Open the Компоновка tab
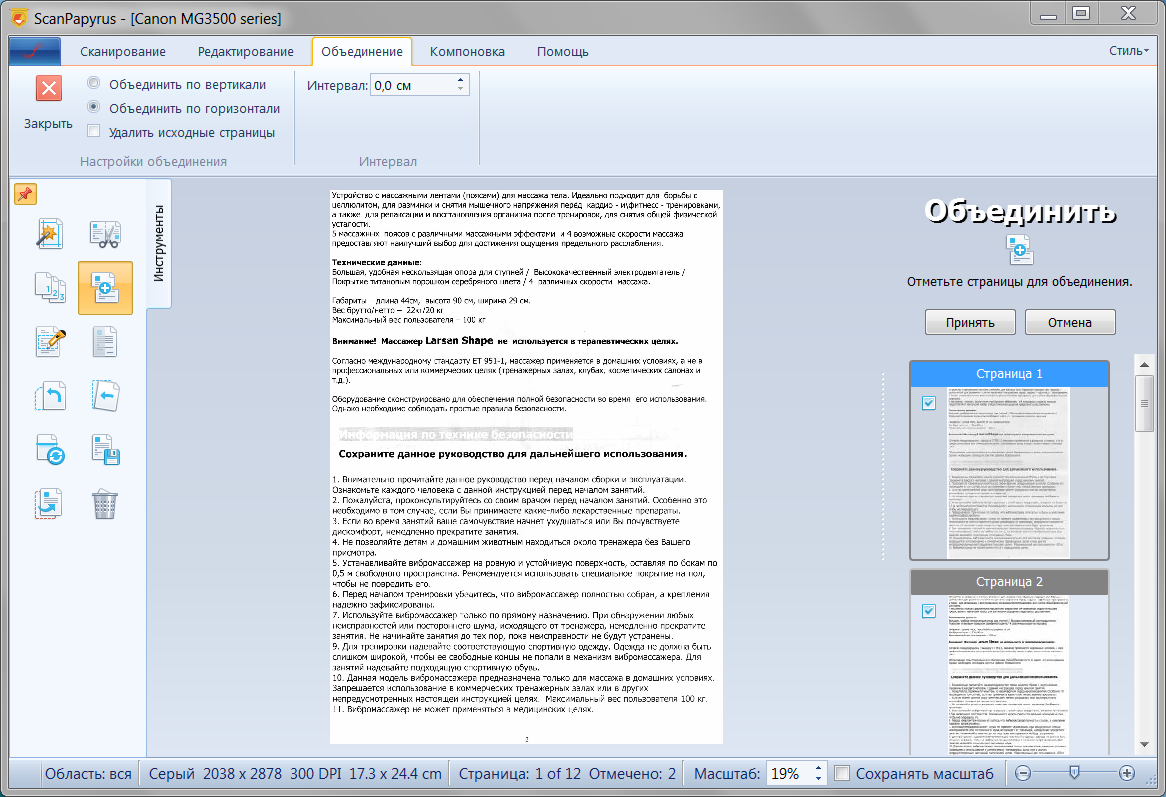This screenshot has height=797, width=1166. pos(467,51)
